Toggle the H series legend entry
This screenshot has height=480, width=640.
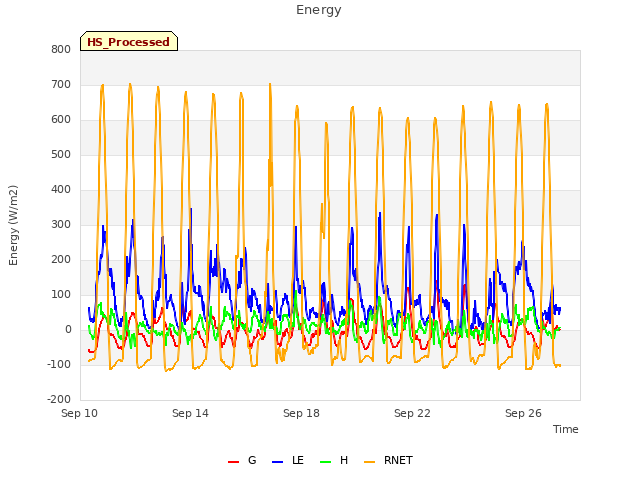(334, 461)
